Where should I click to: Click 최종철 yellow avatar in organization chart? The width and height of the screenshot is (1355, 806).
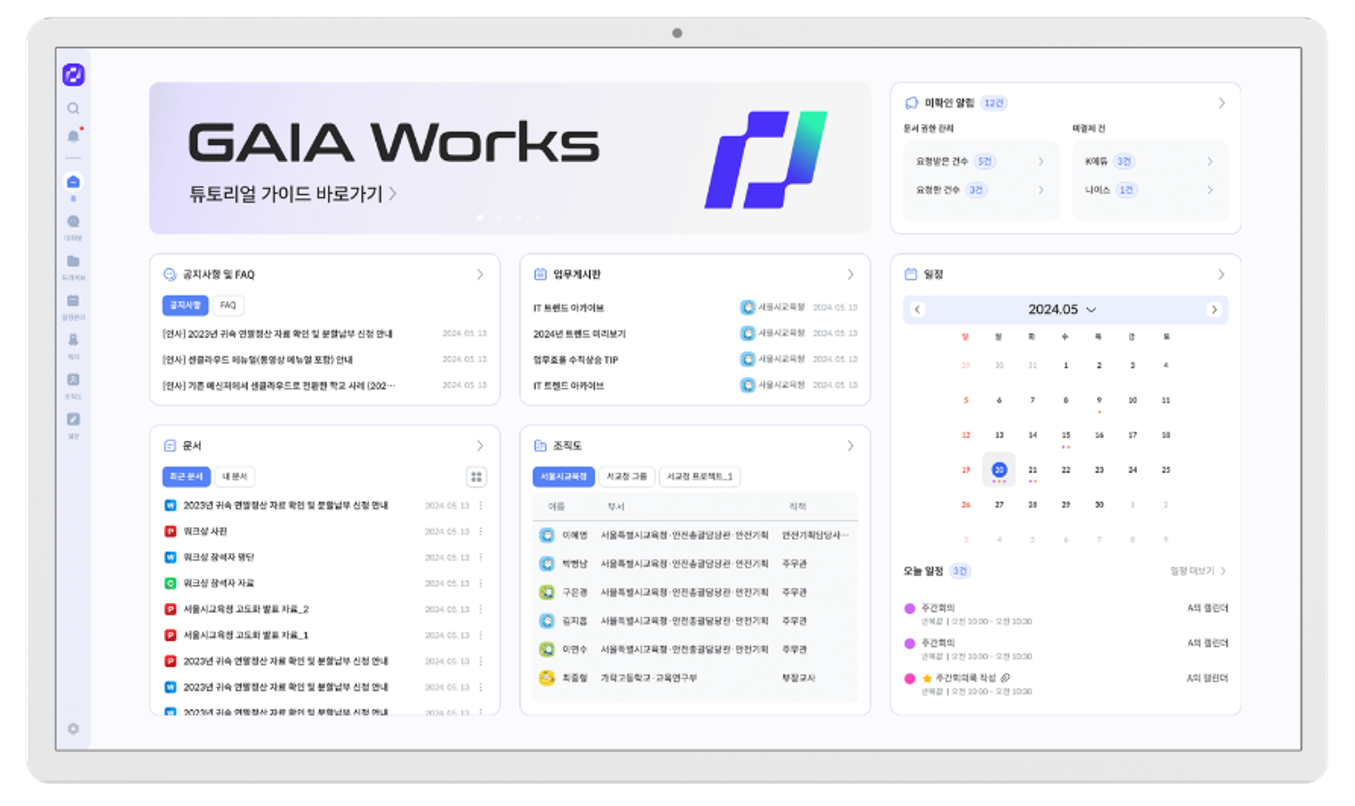(547, 678)
